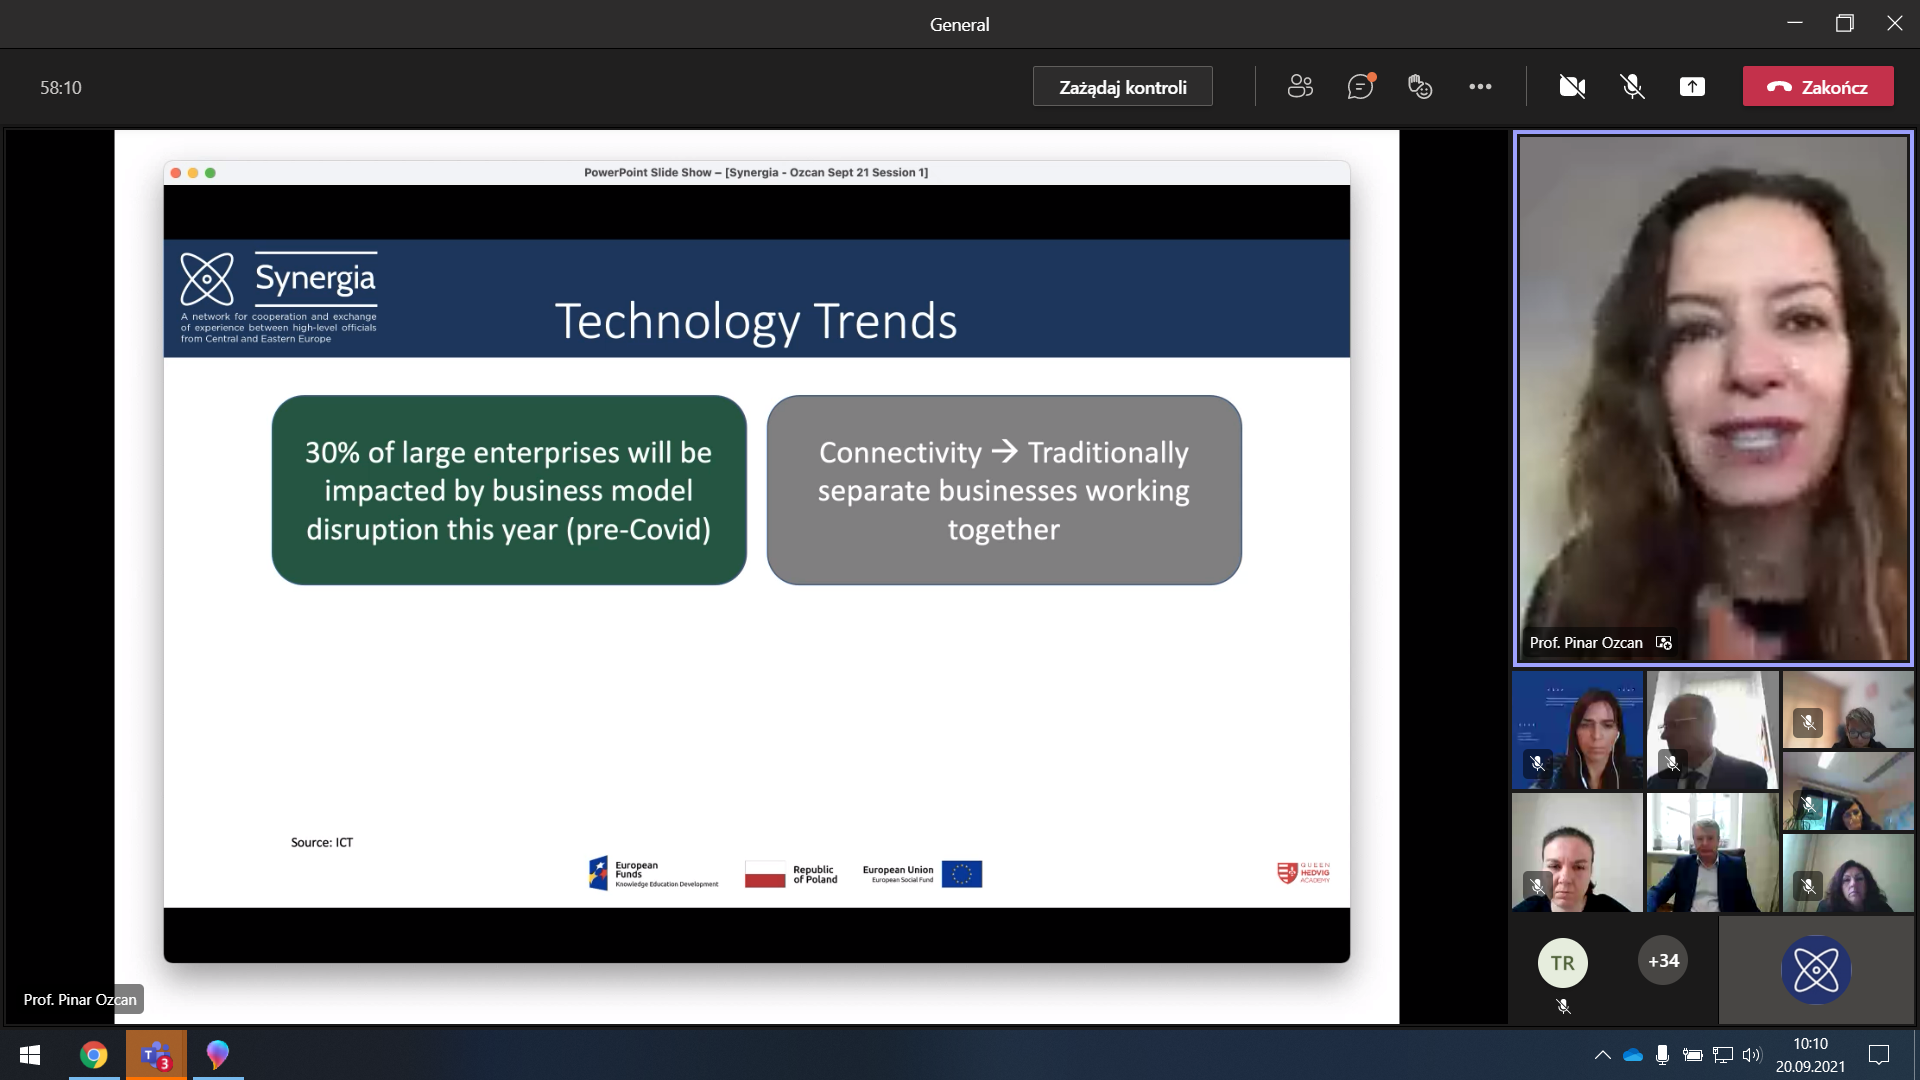
Task: Switch to Microsoft Teams taskbar icon
Action: tap(156, 1055)
